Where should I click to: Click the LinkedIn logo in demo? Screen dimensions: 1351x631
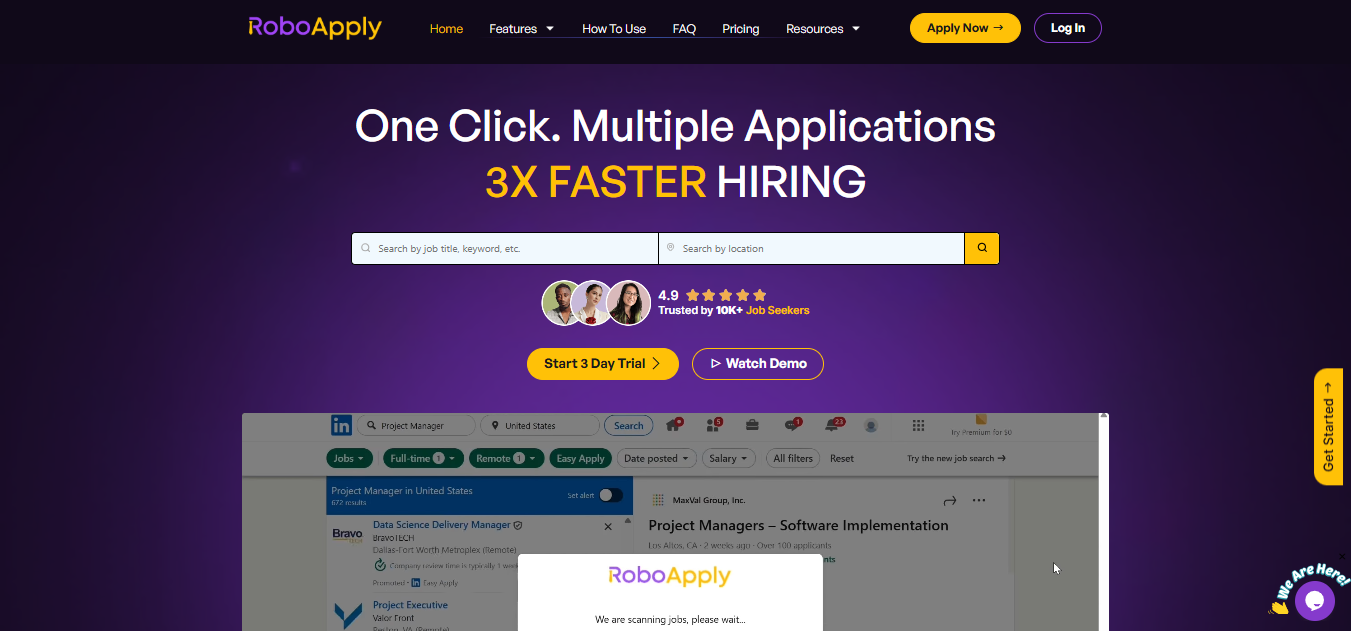pyautogui.click(x=341, y=426)
